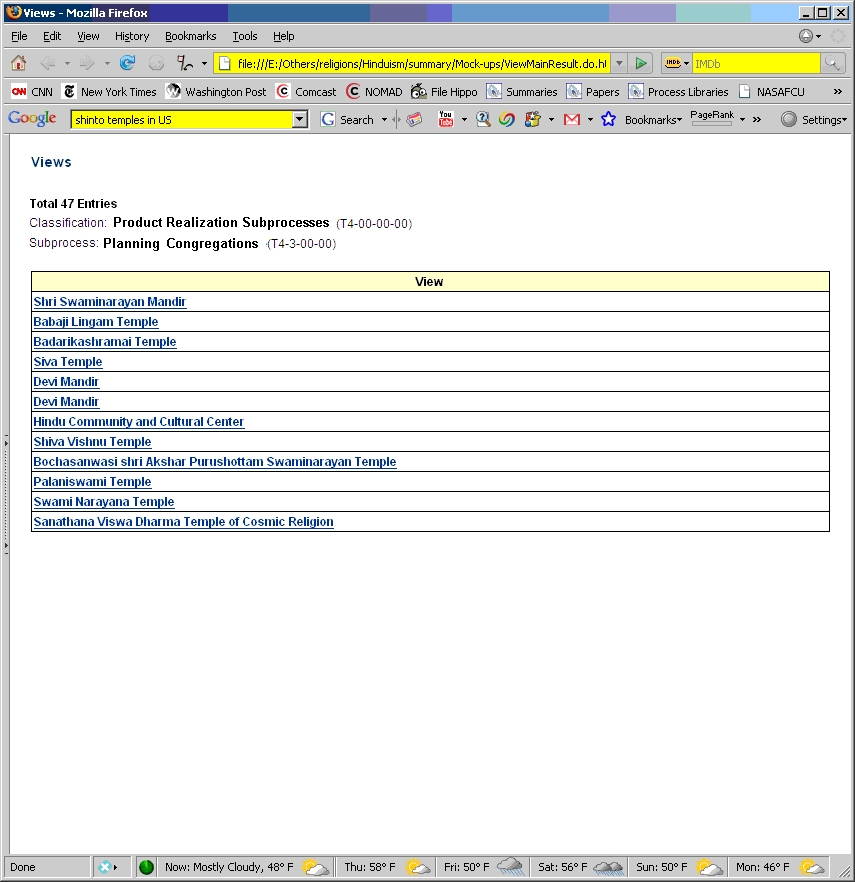
Task: Open the Papers bookmark
Action: click(593, 92)
